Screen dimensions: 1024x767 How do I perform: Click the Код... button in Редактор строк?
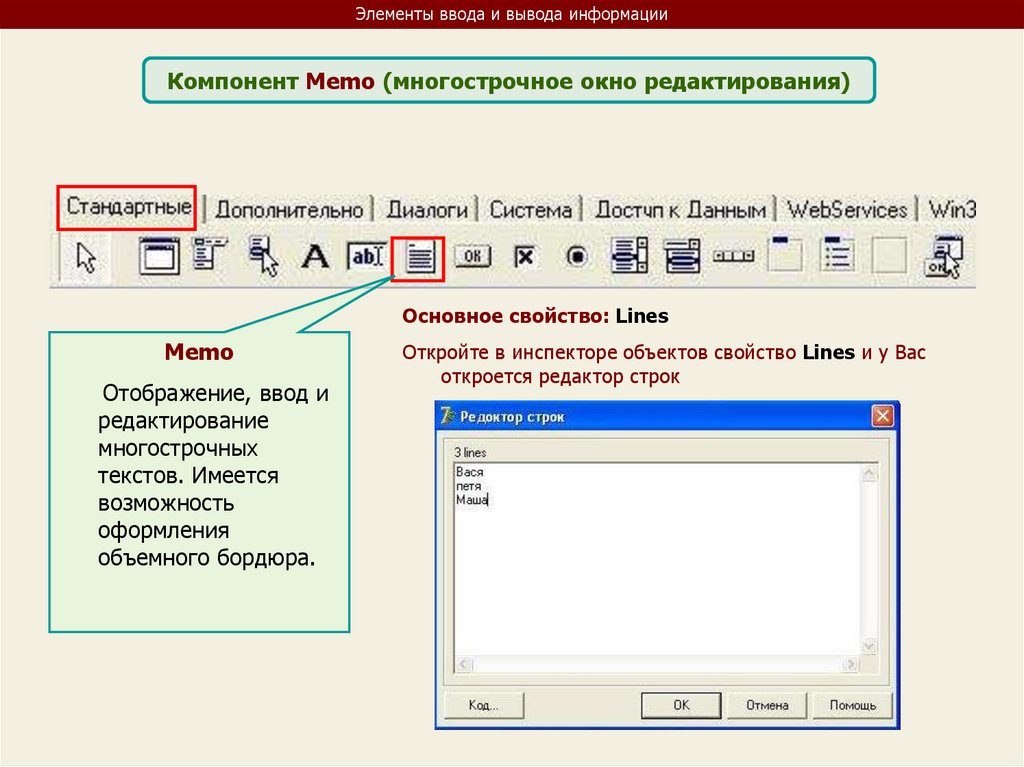(484, 706)
